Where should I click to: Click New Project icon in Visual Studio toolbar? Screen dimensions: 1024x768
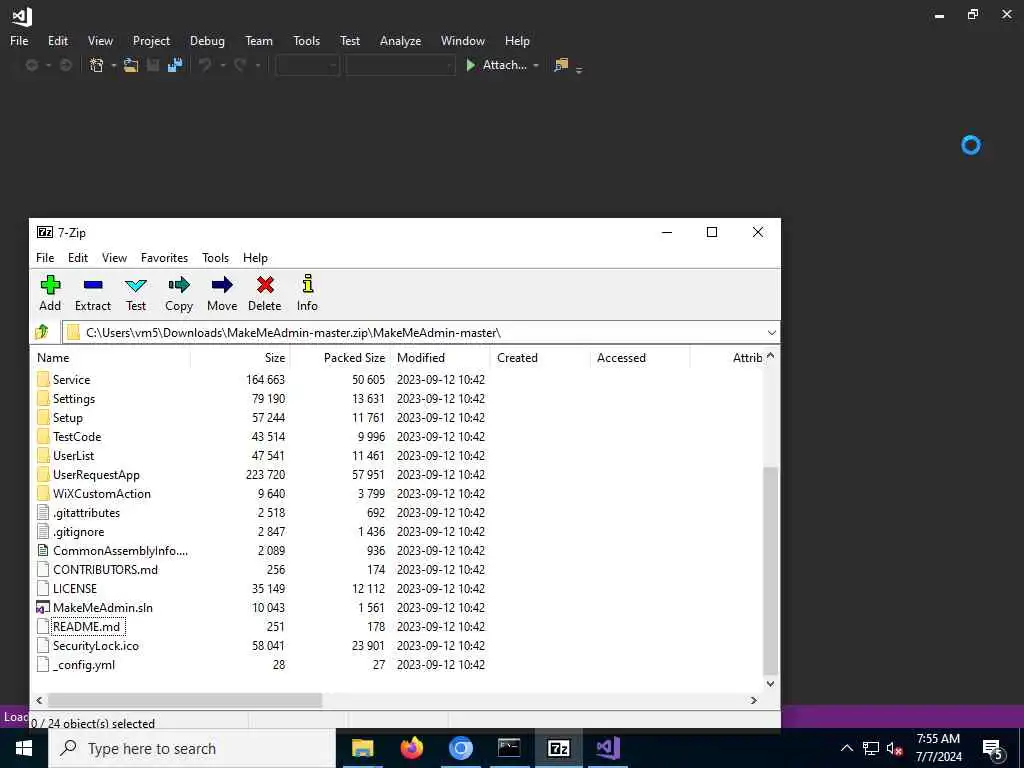click(97, 65)
